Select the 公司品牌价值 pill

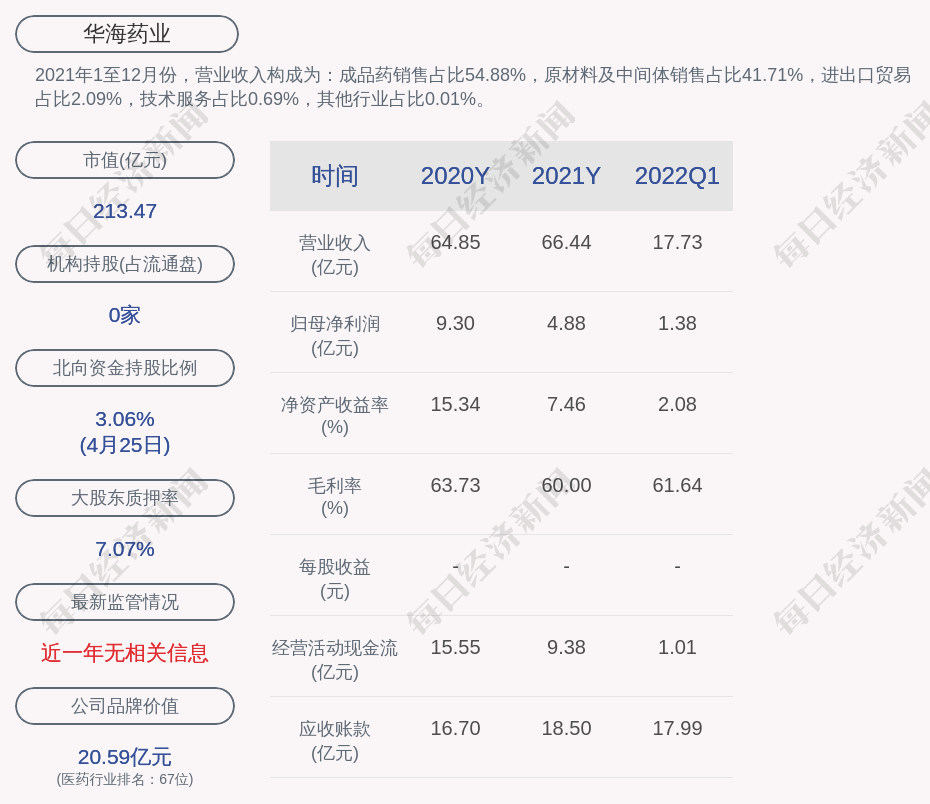click(x=125, y=706)
